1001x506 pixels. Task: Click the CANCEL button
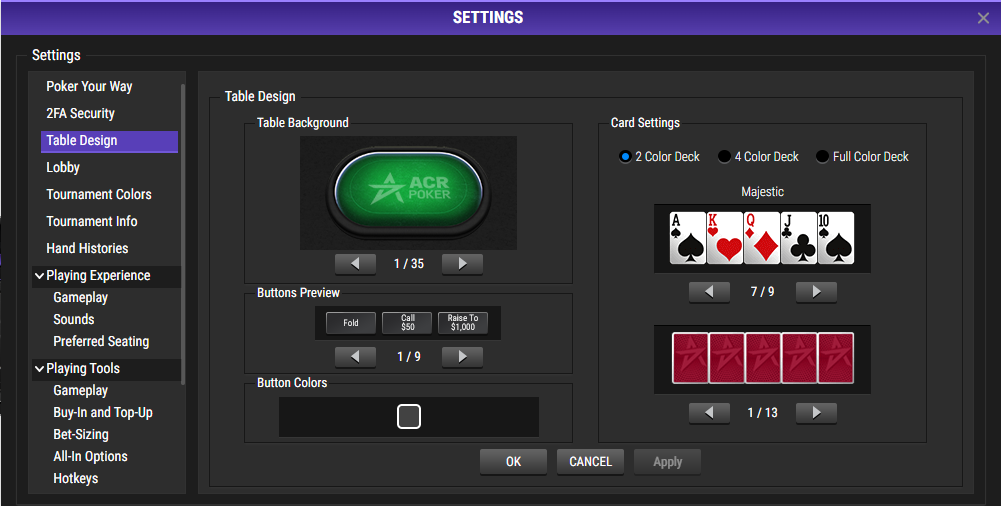click(591, 462)
